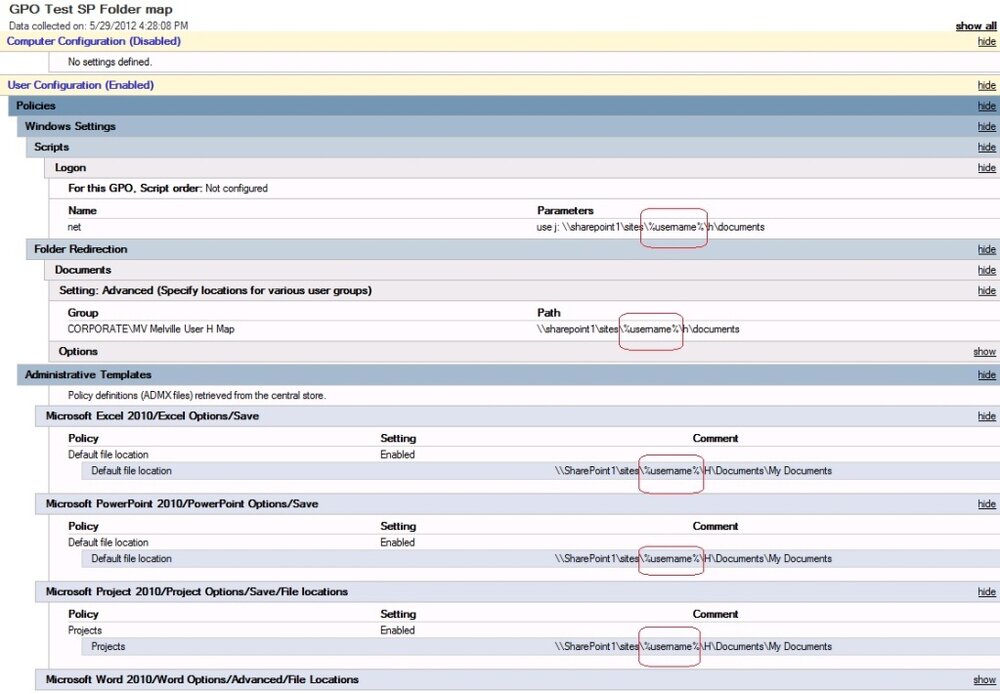
Task: Hide the Logon scripts section
Action: point(987,167)
